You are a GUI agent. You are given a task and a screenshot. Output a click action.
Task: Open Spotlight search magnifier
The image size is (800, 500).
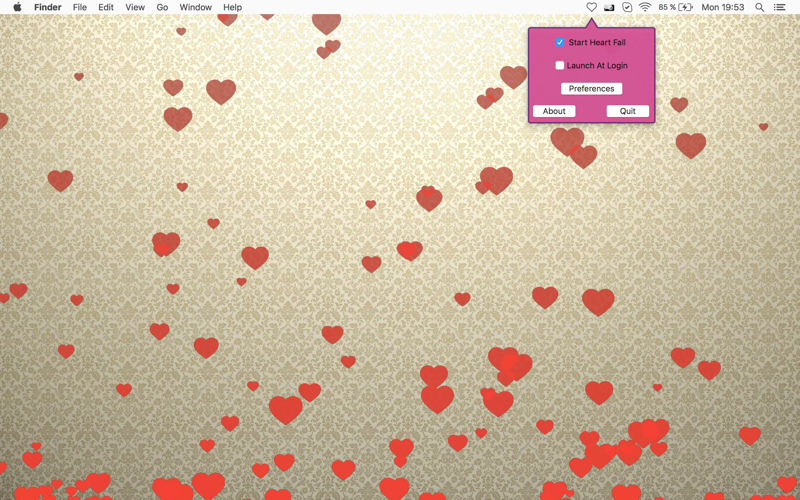click(x=759, y=7)
